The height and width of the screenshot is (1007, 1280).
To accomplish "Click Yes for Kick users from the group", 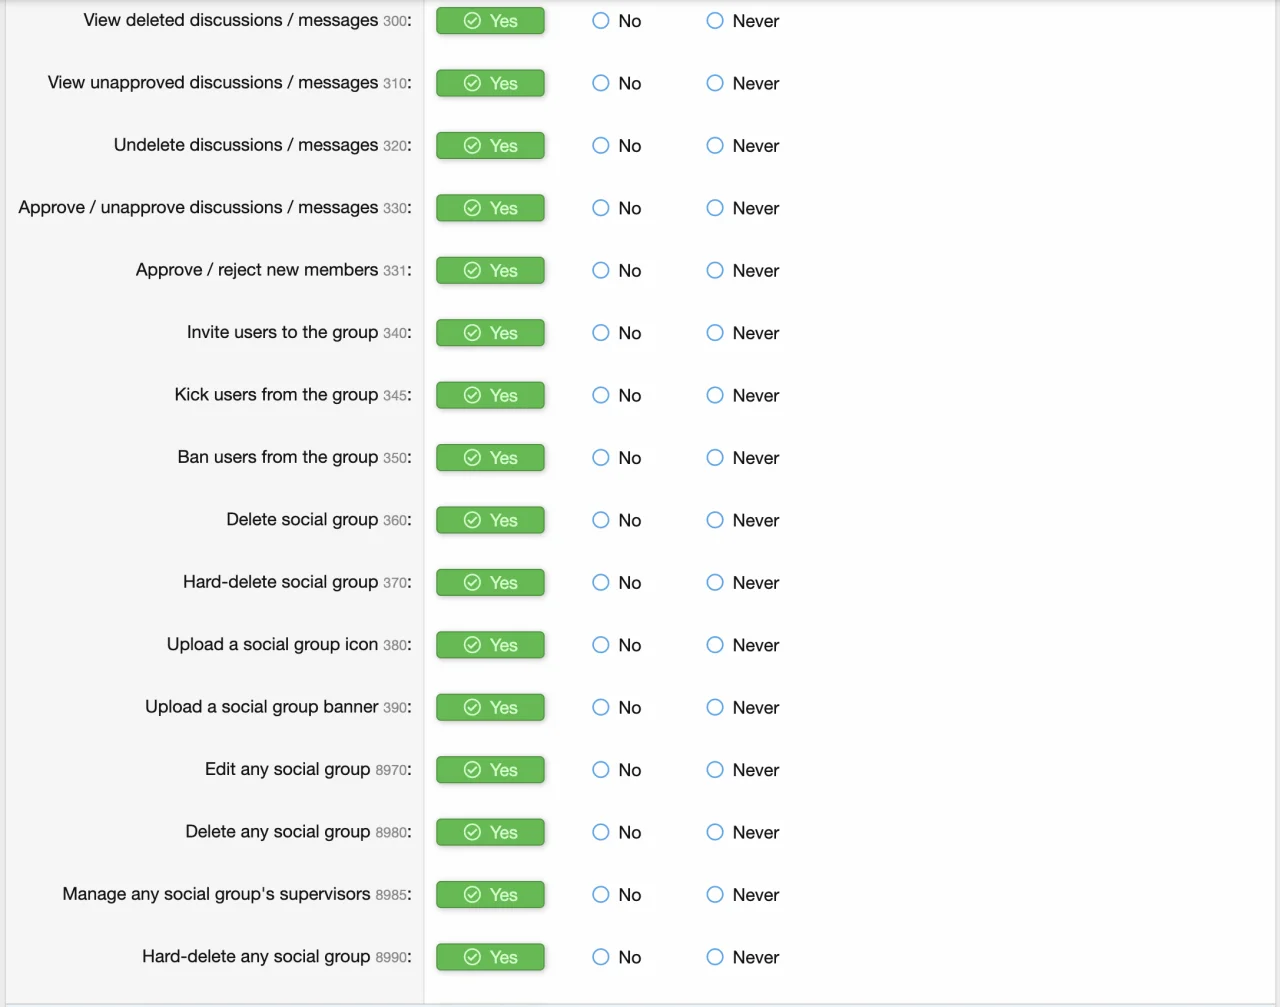I will (490, 396).
